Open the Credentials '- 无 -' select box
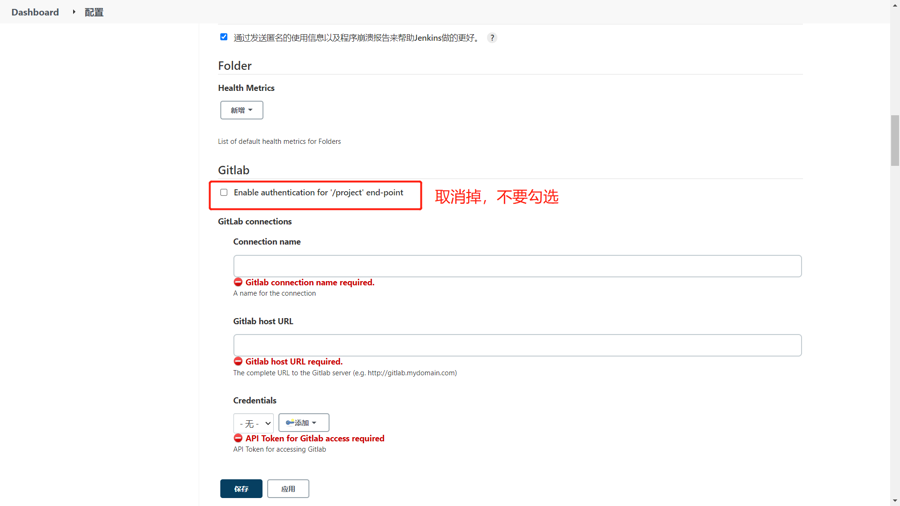Screen dimensions: 900x506 [x=253, y=423]
